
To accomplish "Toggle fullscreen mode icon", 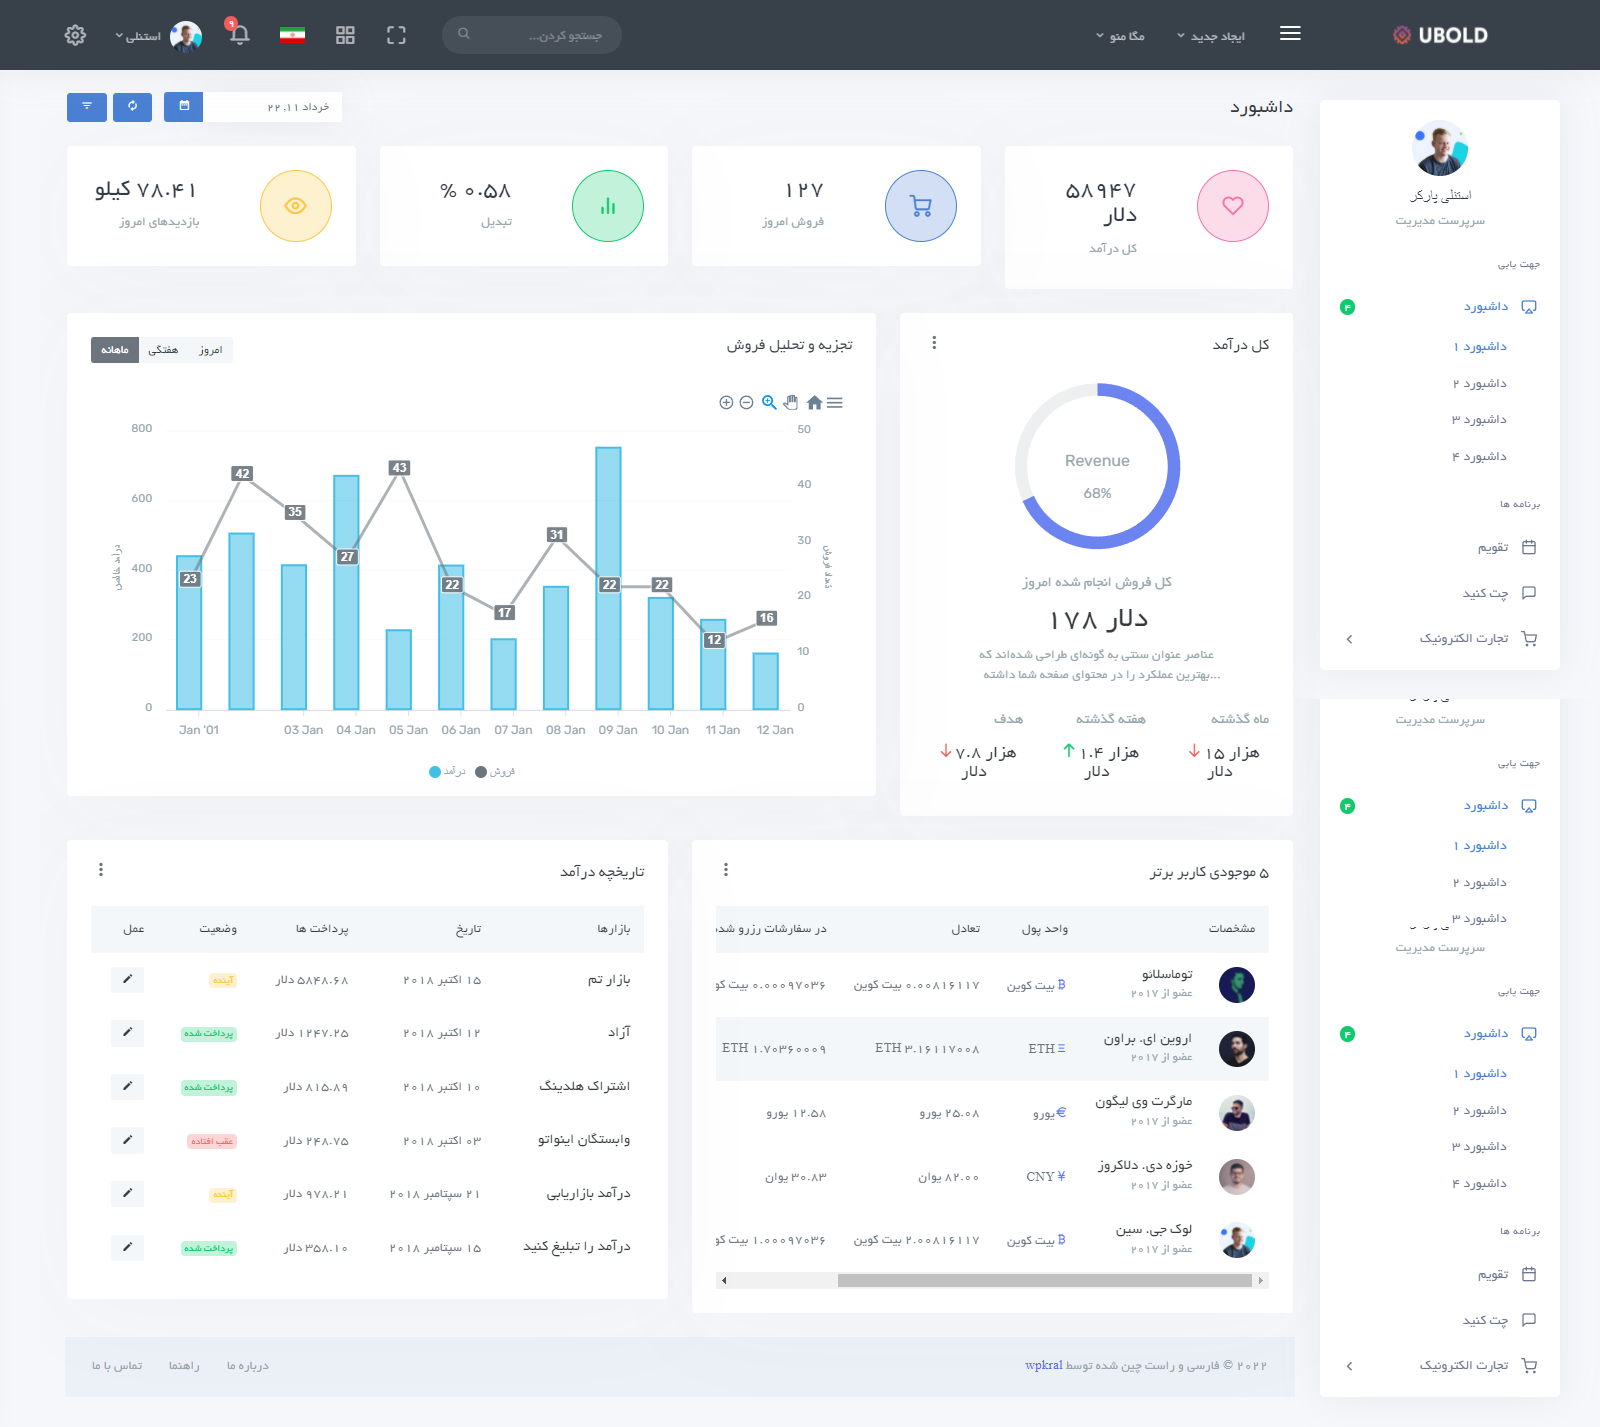I will [396, 35].
